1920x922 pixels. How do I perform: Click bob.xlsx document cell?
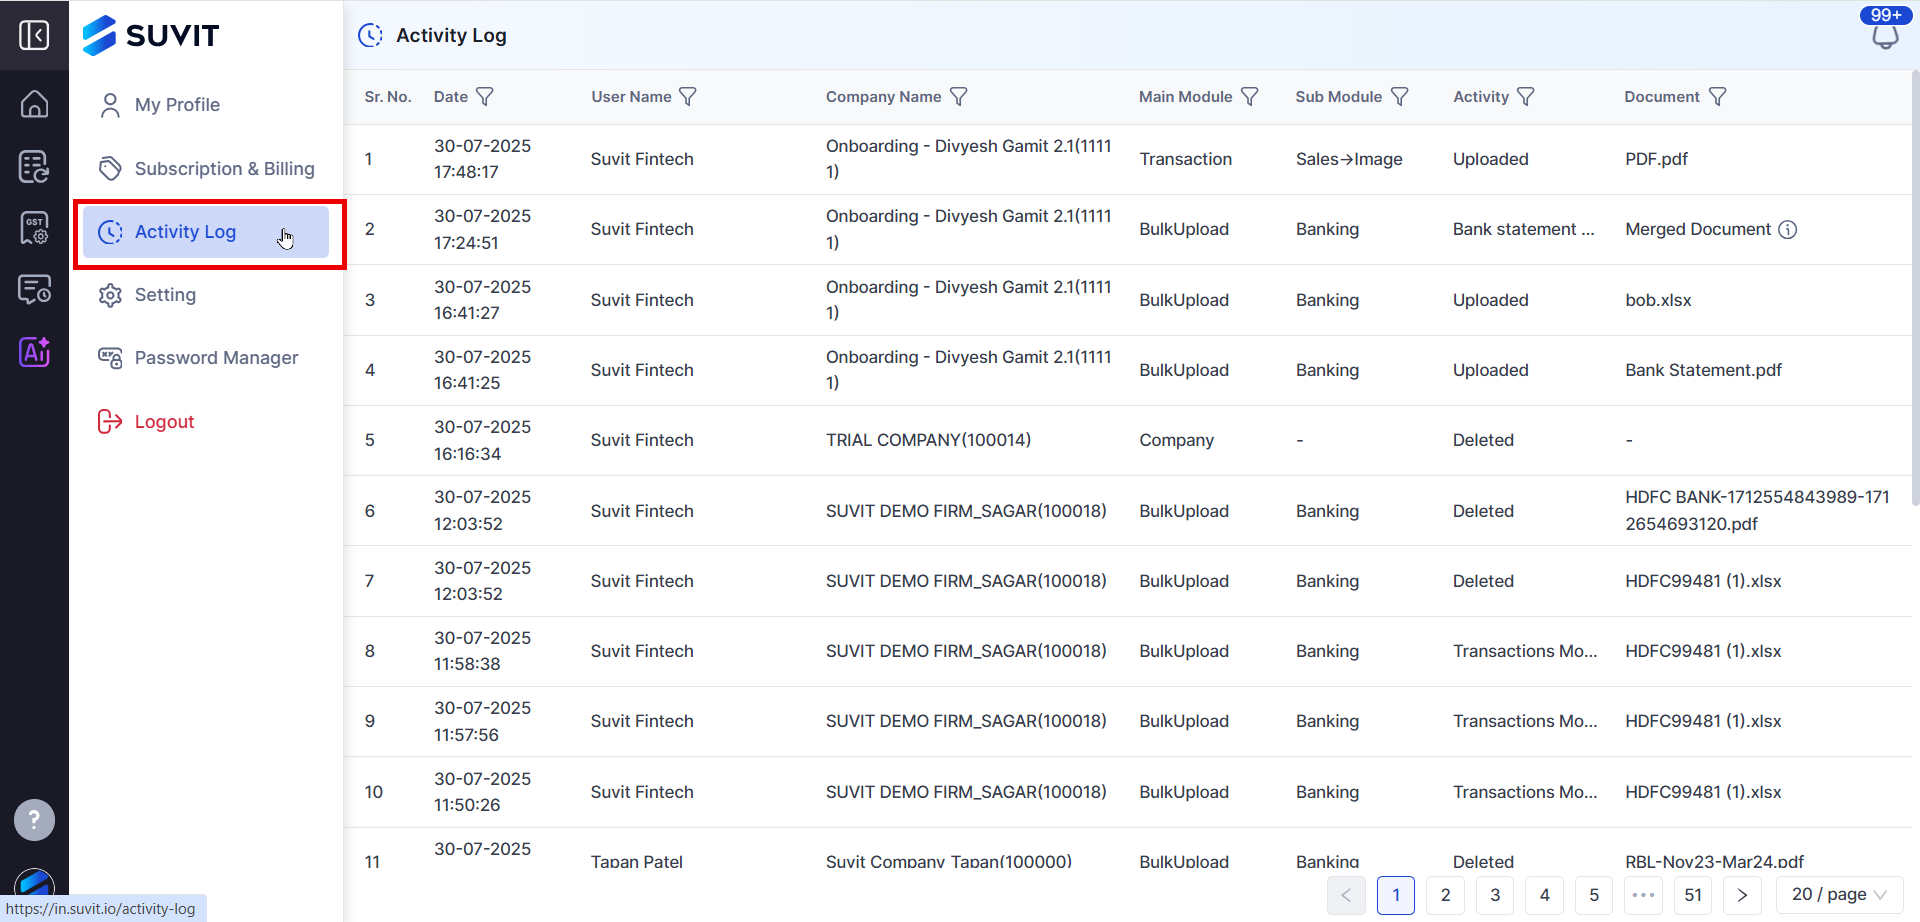click(1658, 300)
